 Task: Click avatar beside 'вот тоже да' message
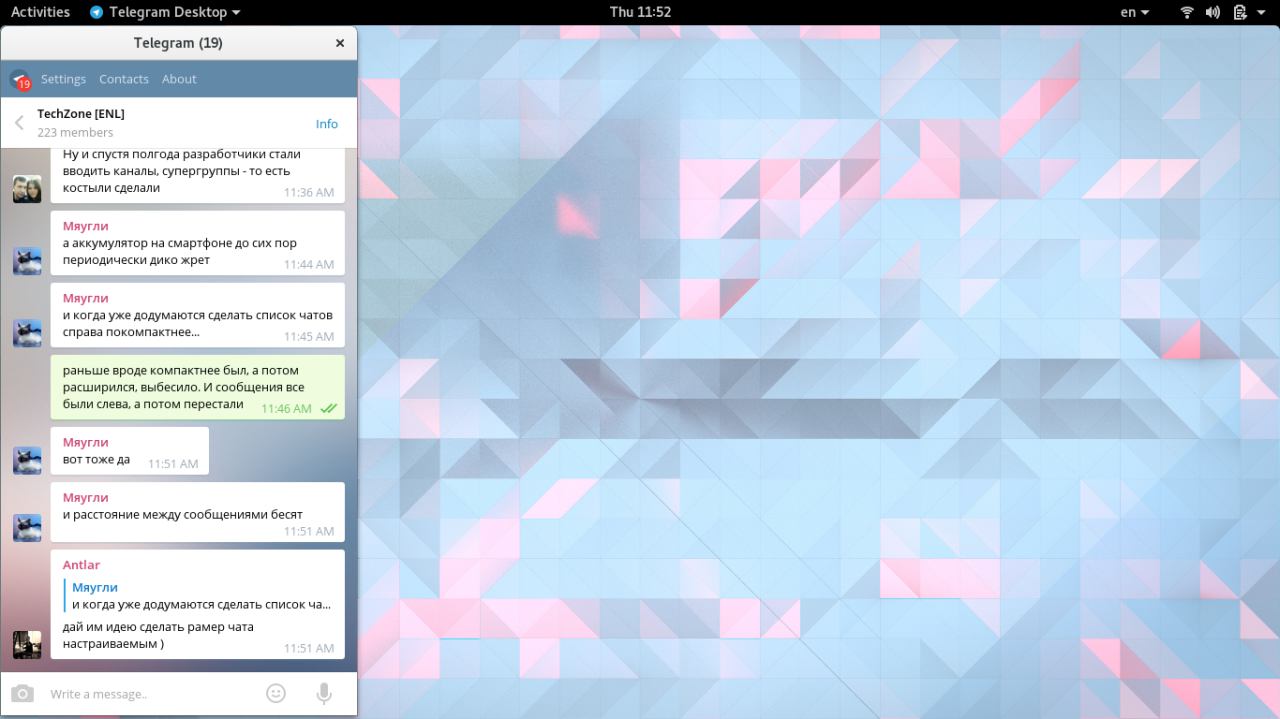[x=27, y=460]
